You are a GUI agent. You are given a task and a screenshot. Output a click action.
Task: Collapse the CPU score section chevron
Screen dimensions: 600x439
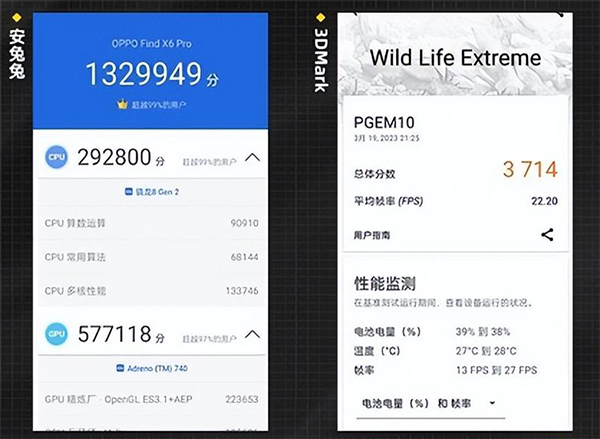coord(252,158)
